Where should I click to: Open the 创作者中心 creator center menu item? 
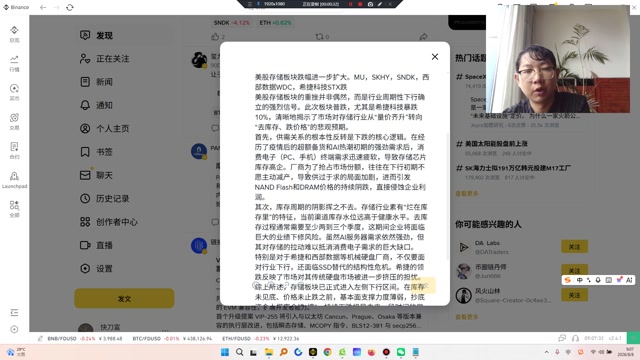click(124, 222)
